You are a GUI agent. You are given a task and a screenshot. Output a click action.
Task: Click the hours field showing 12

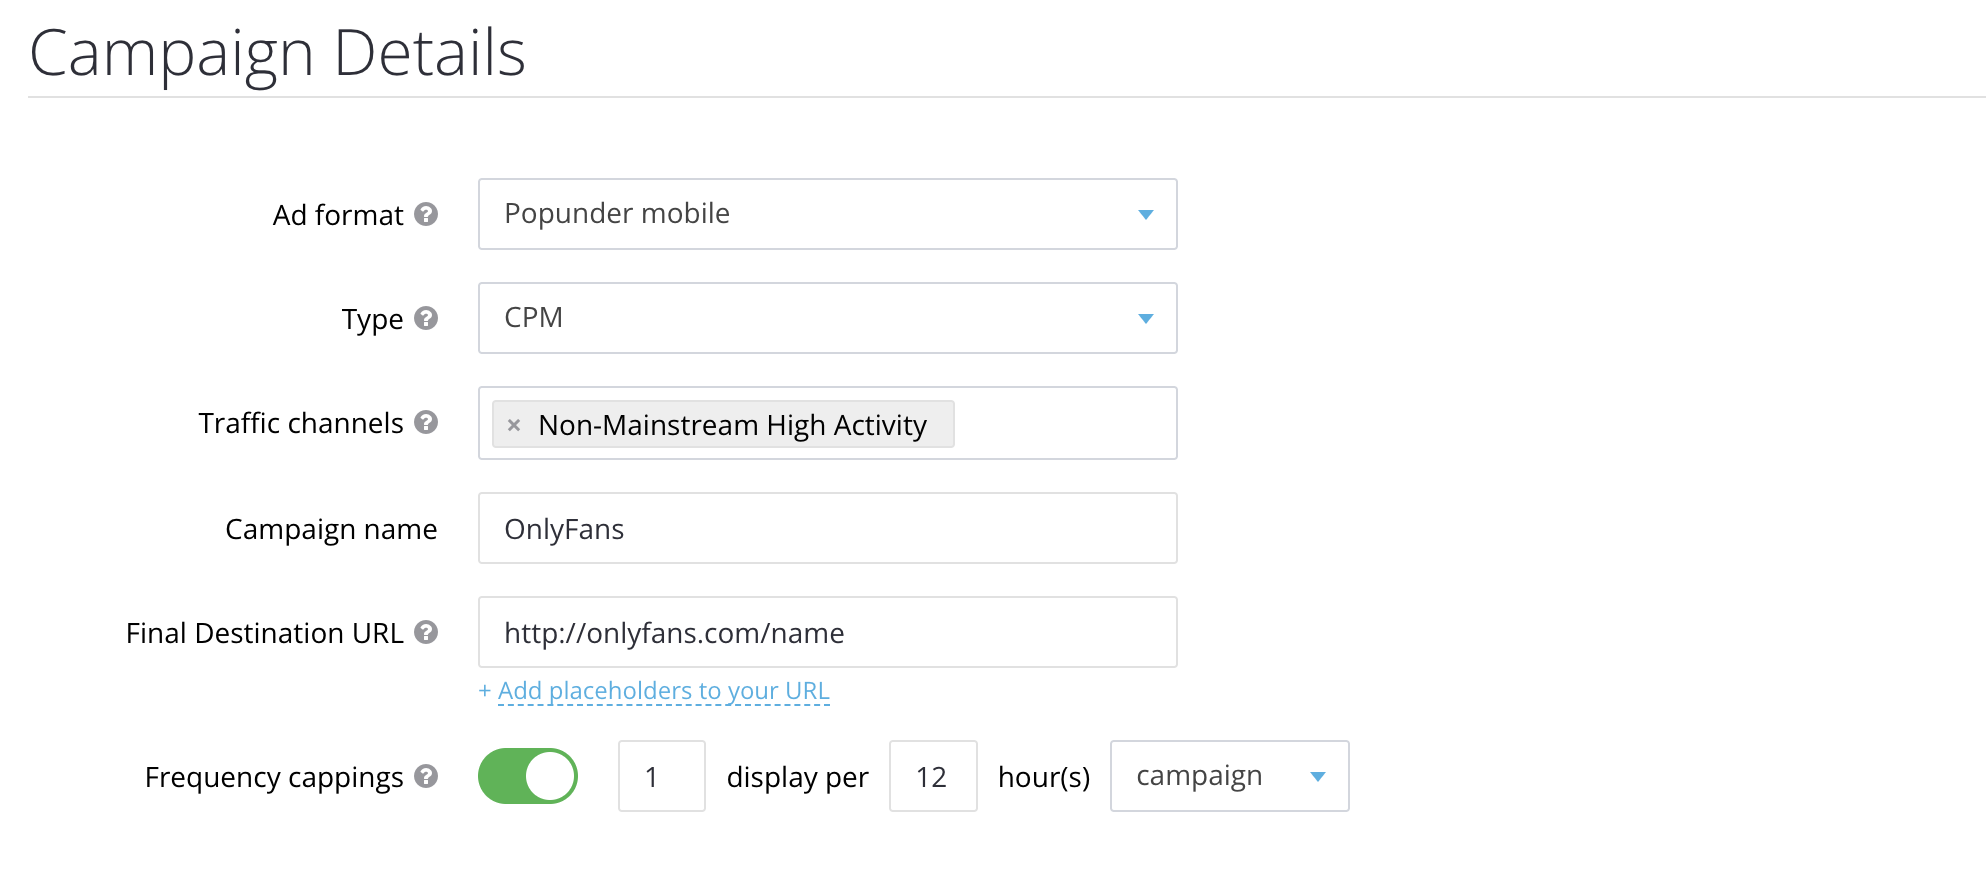[x=932, y=777]
